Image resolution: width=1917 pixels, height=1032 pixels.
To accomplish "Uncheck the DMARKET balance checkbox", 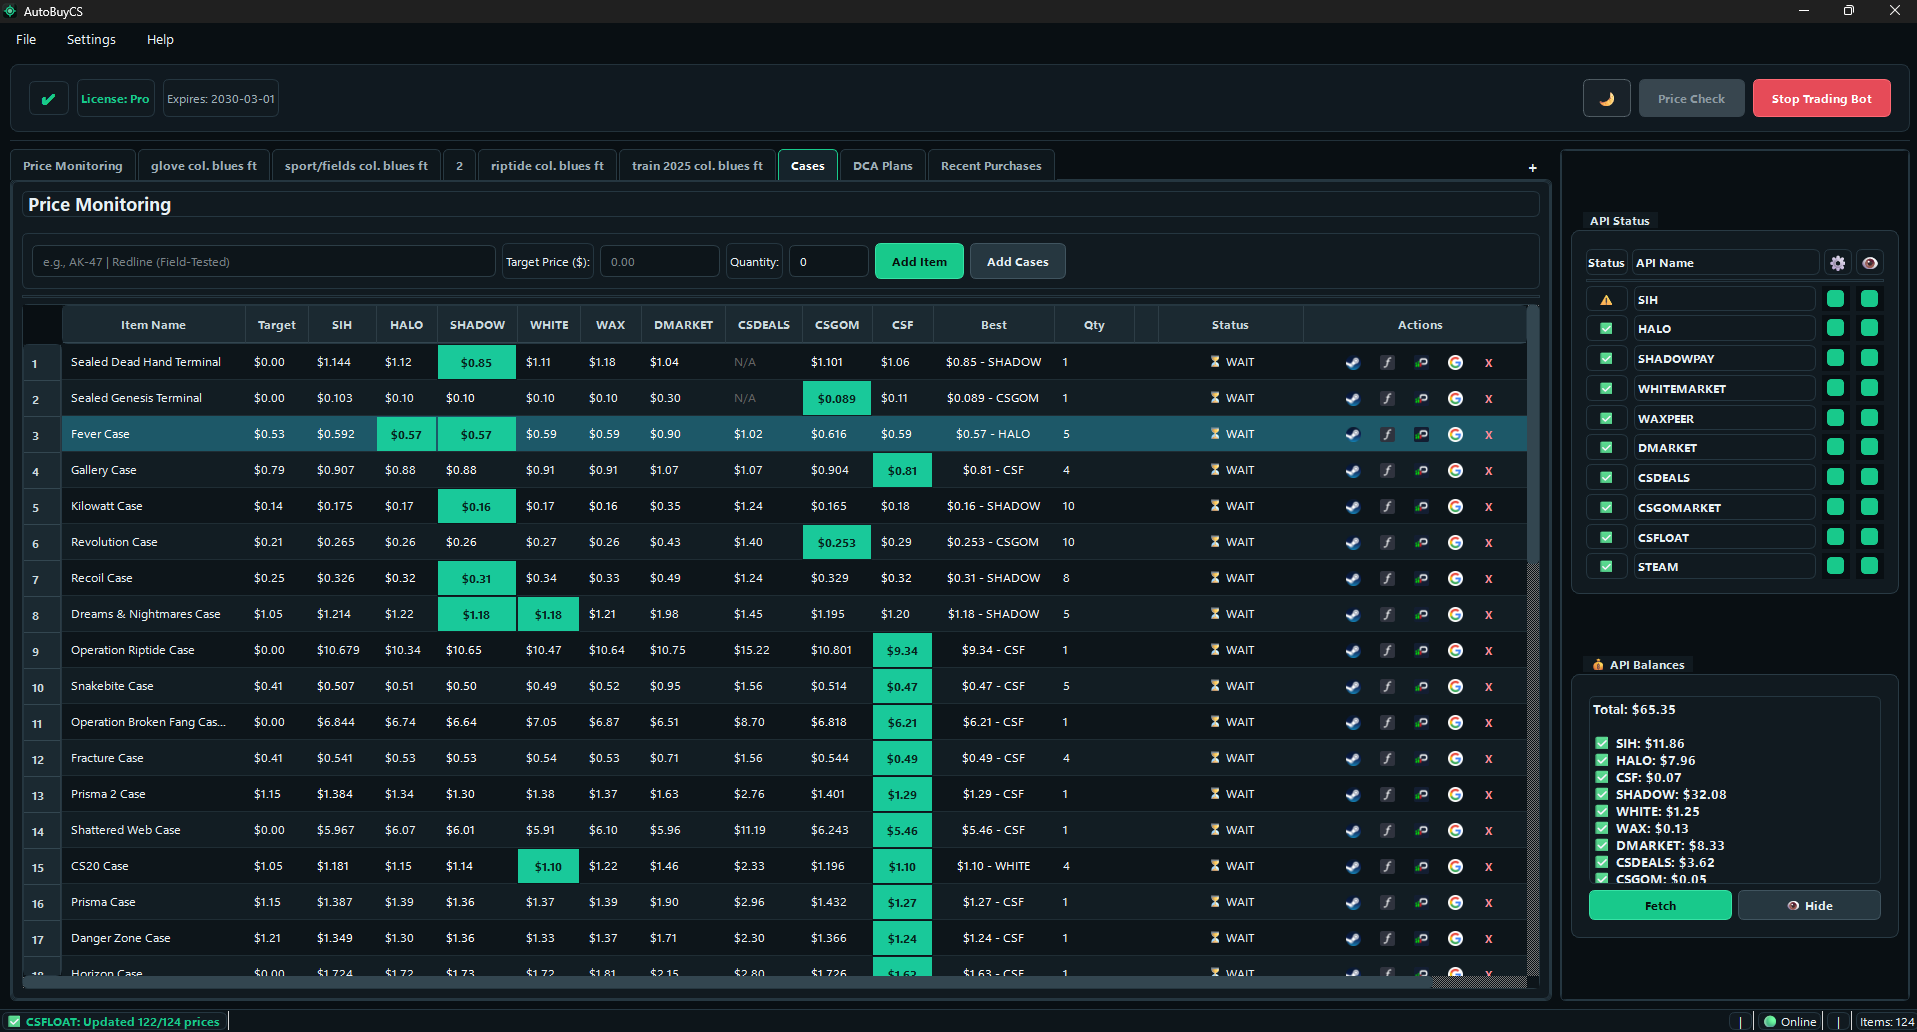I will tap(1602, 845).
